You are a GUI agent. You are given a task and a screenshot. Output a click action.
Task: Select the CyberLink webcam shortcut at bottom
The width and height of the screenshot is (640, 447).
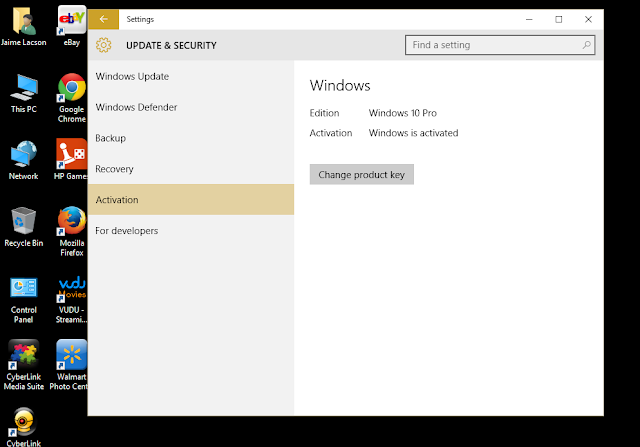[x=24, y=427]
